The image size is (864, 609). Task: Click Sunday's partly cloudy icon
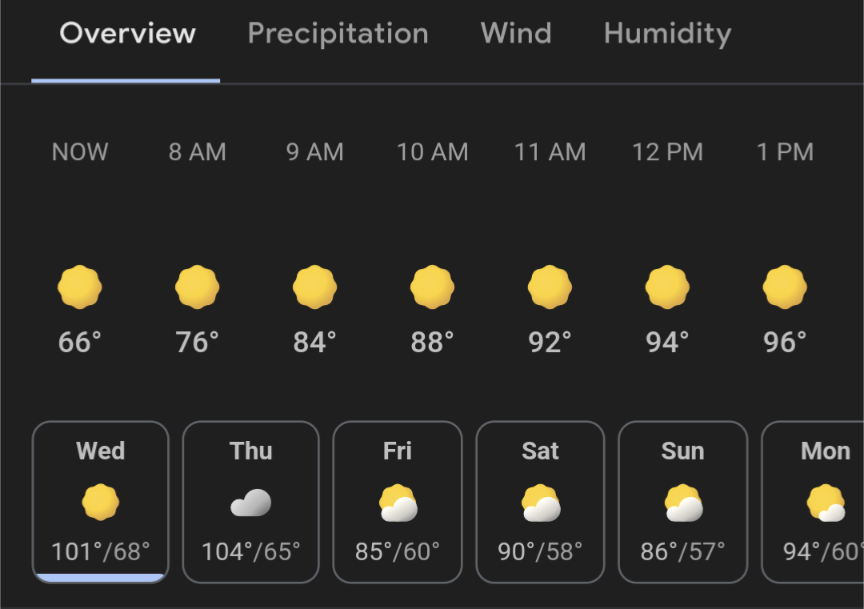point(683,503)
